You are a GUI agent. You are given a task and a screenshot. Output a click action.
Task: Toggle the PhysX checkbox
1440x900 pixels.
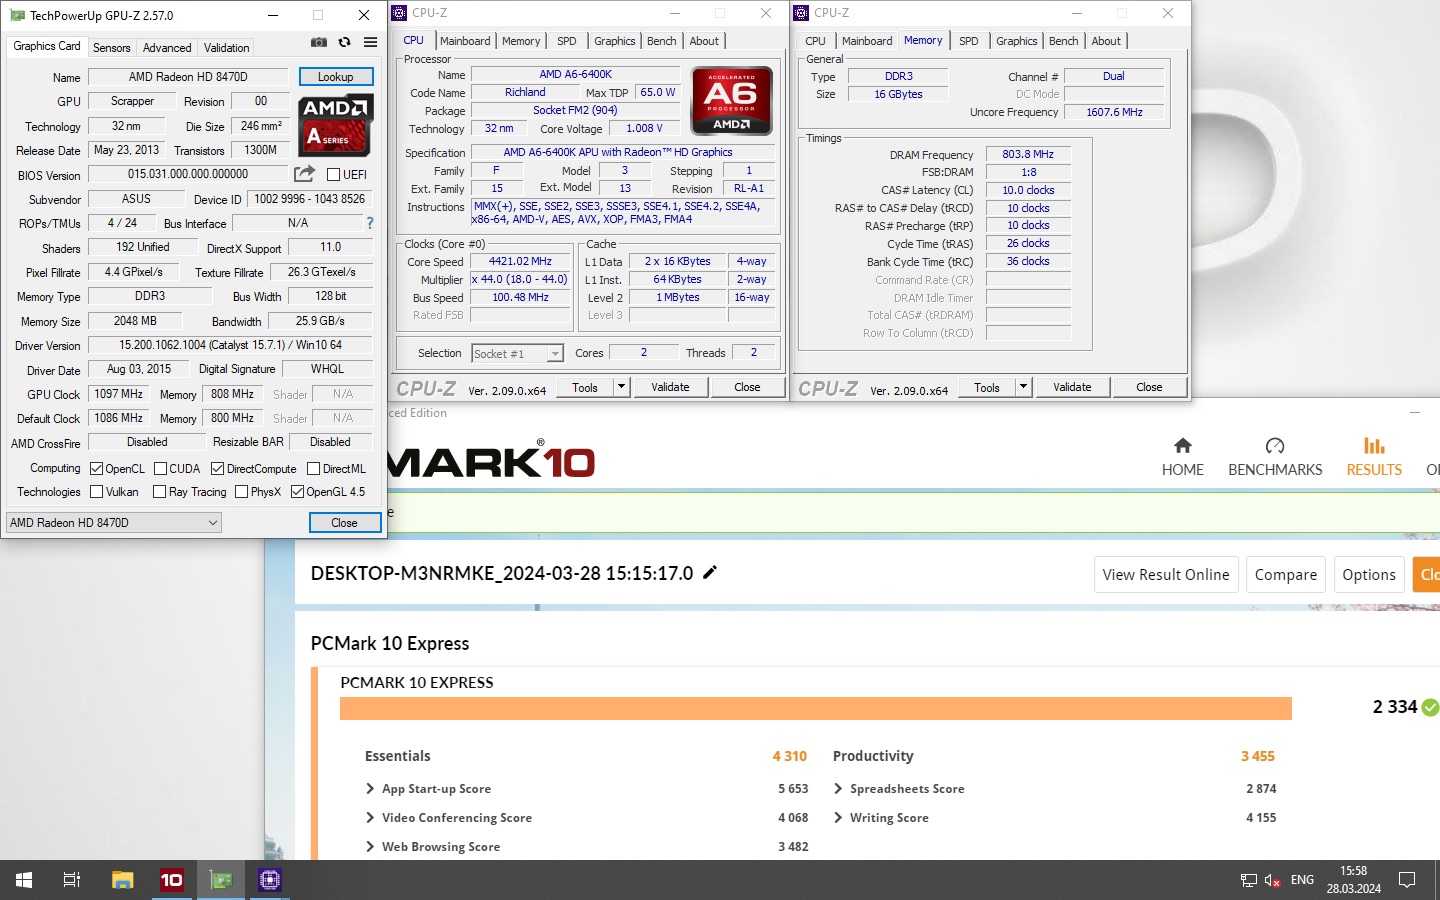tap(241, 491)
